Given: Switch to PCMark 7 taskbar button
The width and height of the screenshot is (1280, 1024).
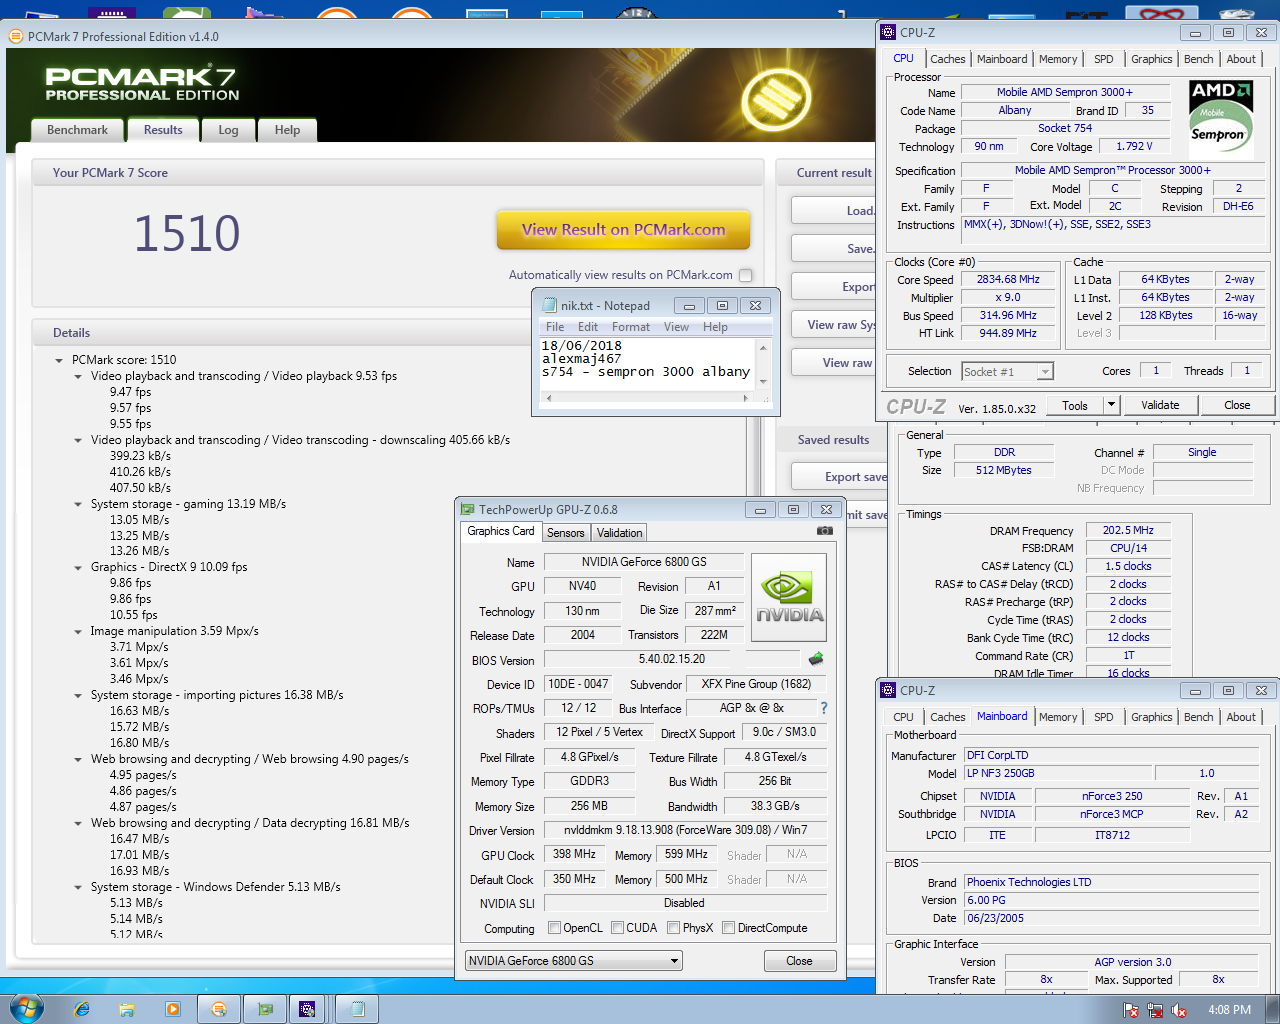Looking at the screenshot, I should tap(219, 1009).
